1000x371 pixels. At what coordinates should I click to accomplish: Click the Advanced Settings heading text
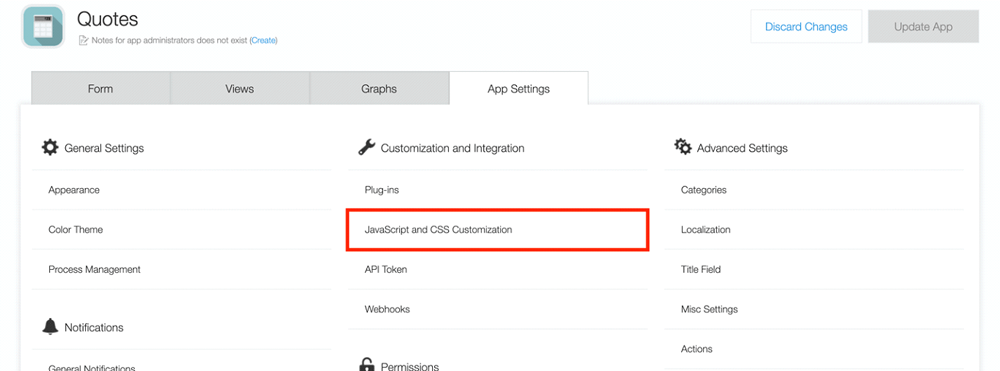point(742,148)
